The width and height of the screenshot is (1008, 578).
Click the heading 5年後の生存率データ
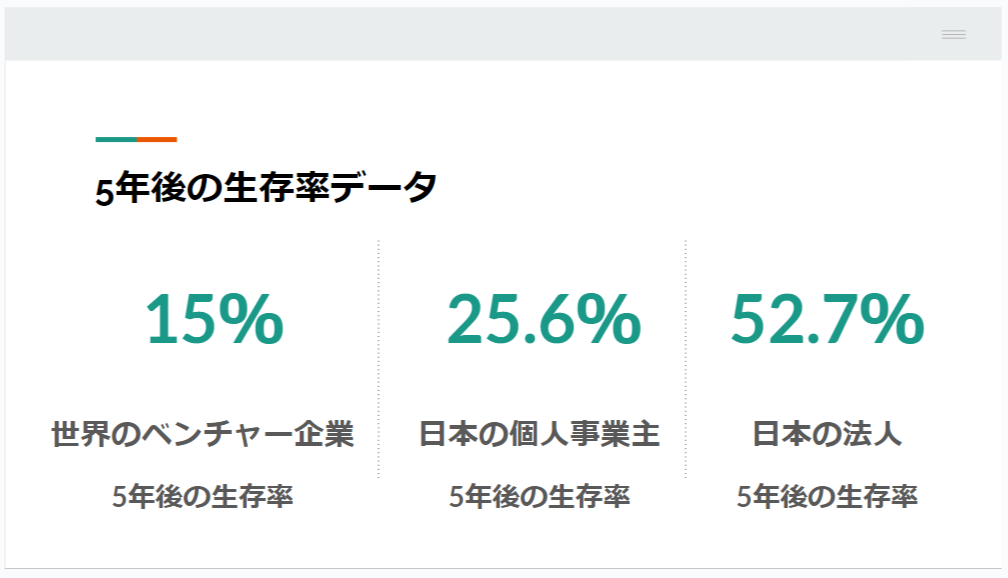click(x=266, y=188)
